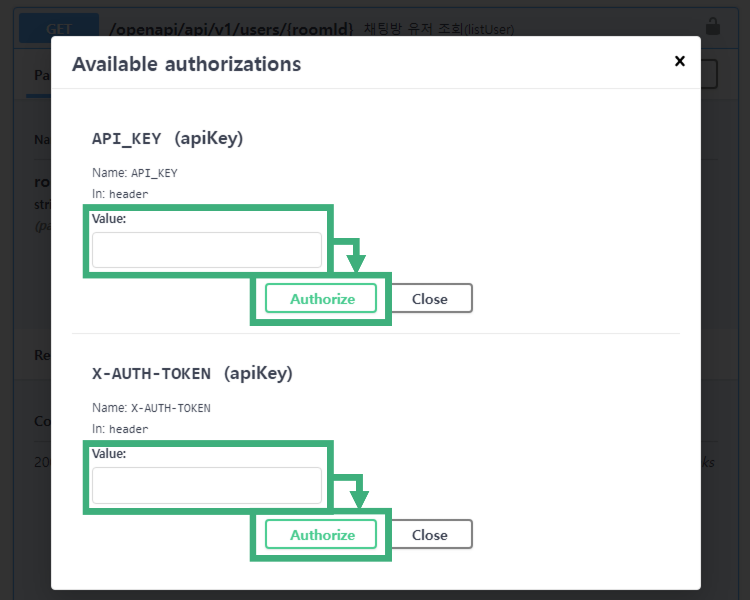
Task: Click the Value label above API_KEY input
Action: 109,218
